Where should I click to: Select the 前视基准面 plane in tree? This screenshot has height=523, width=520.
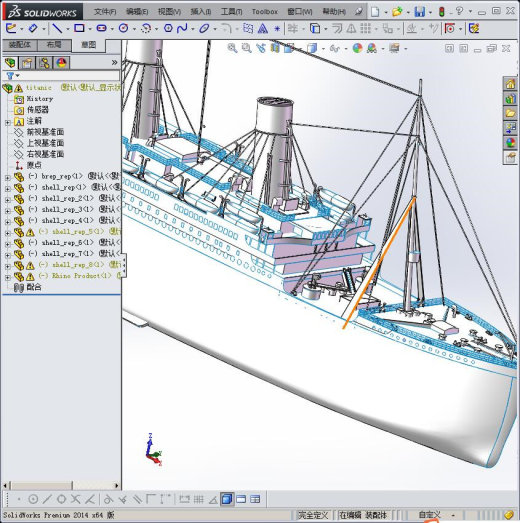click(x=45, y=132)
